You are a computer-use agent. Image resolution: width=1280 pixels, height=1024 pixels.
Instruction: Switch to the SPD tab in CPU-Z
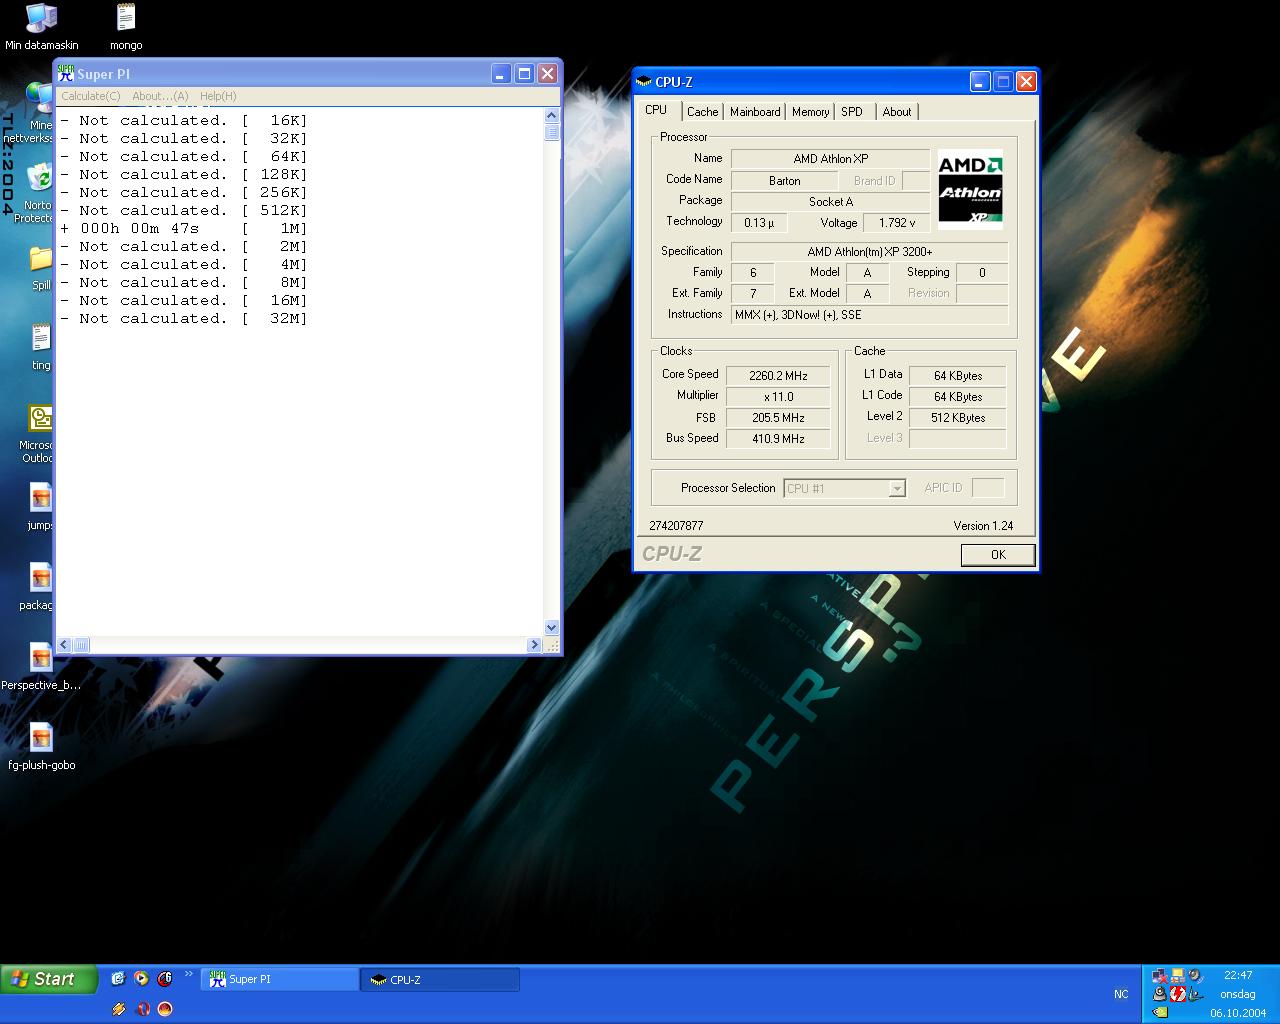click(852, 112)
